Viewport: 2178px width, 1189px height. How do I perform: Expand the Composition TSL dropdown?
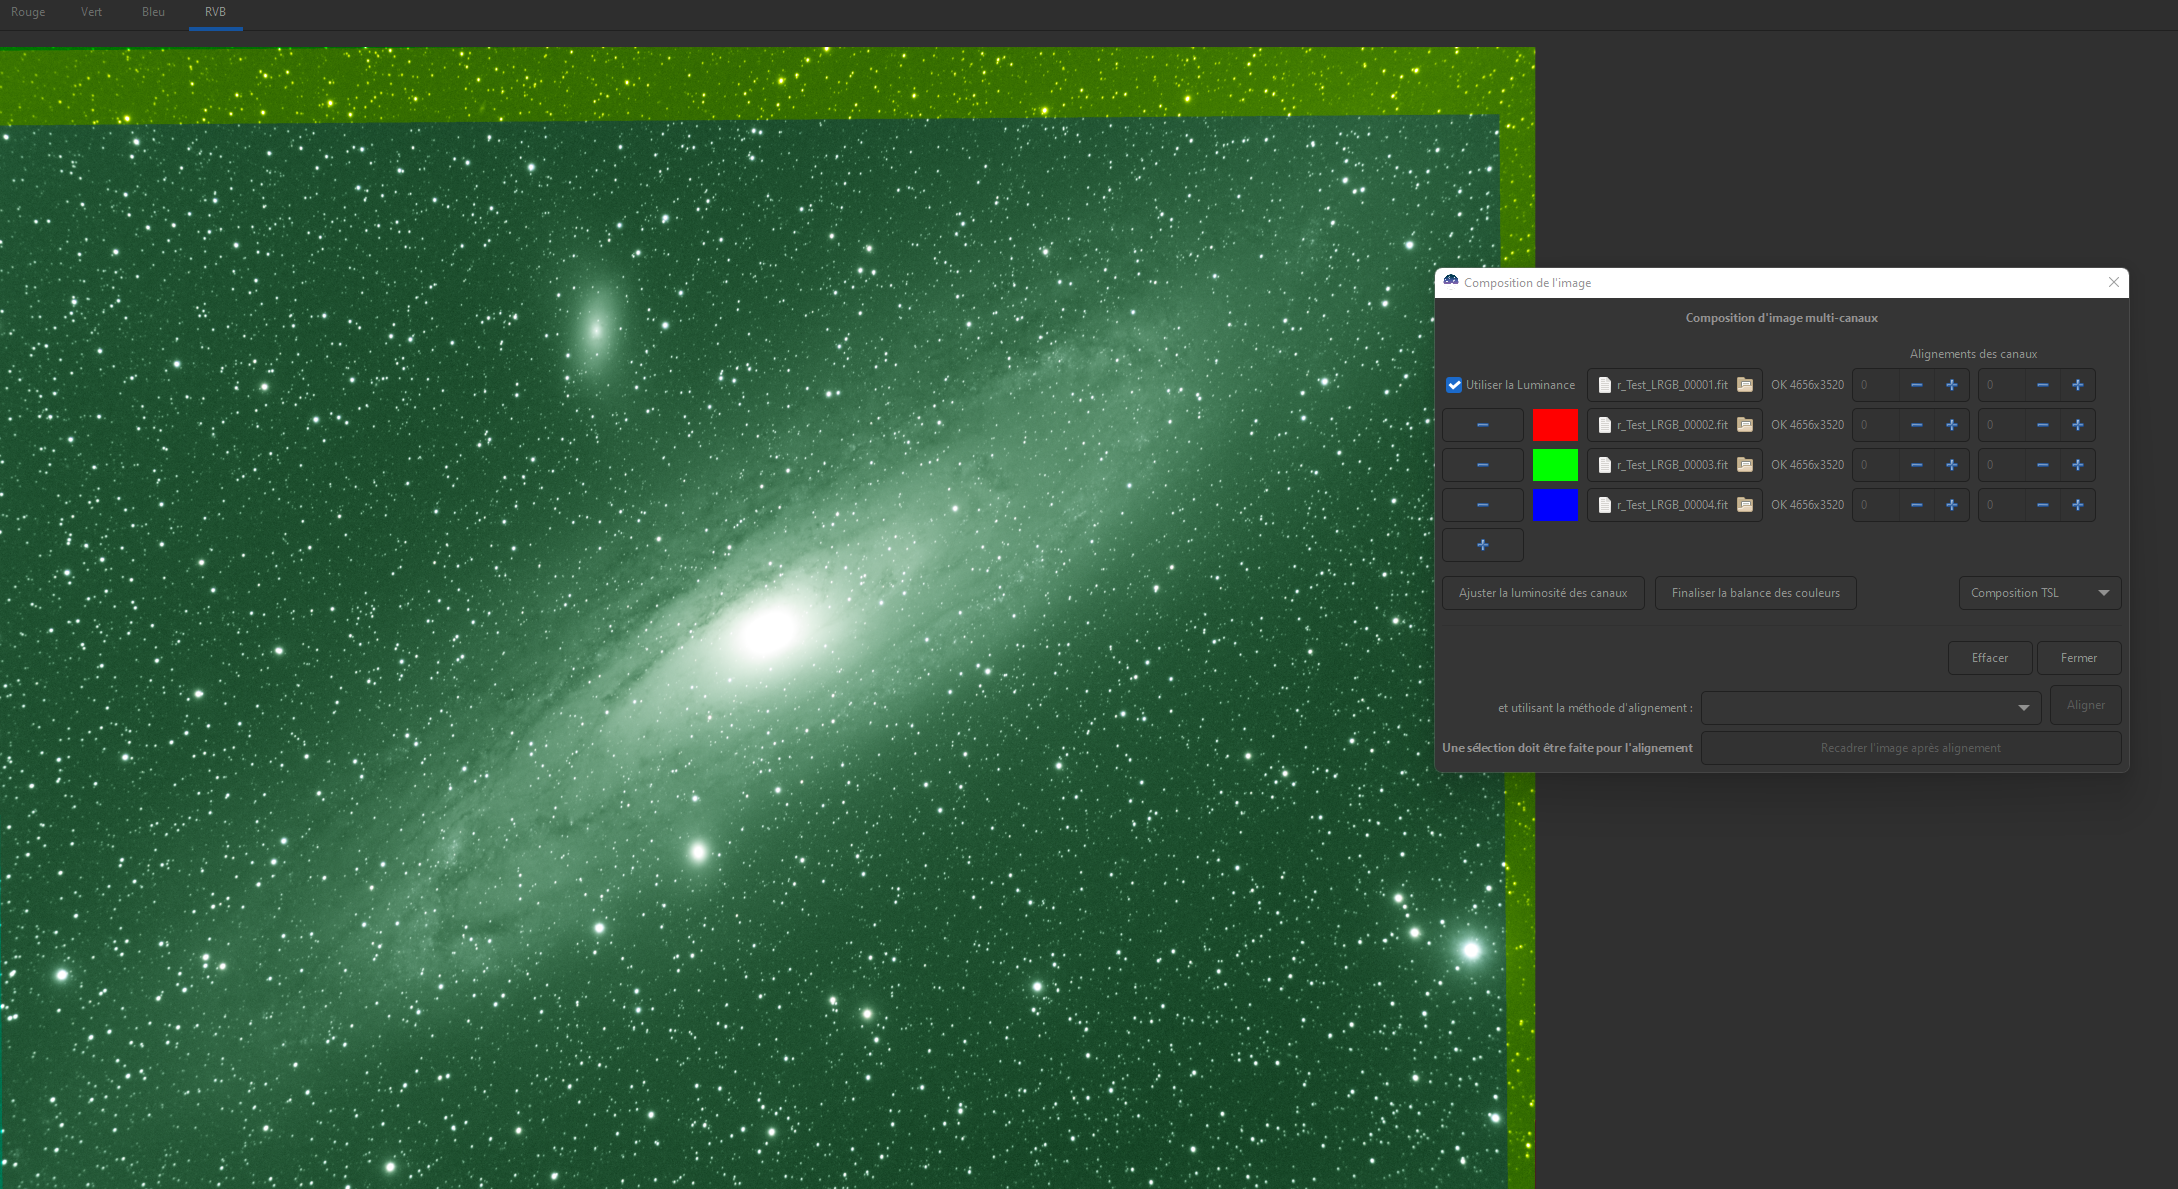point(2039,593)
